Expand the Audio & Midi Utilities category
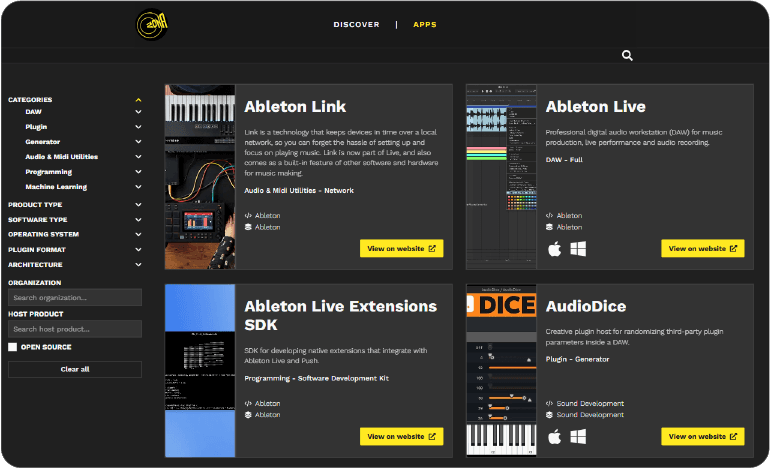Image resolution: width=770 pixels, height=468 pixels. click(x=138, y=157)
